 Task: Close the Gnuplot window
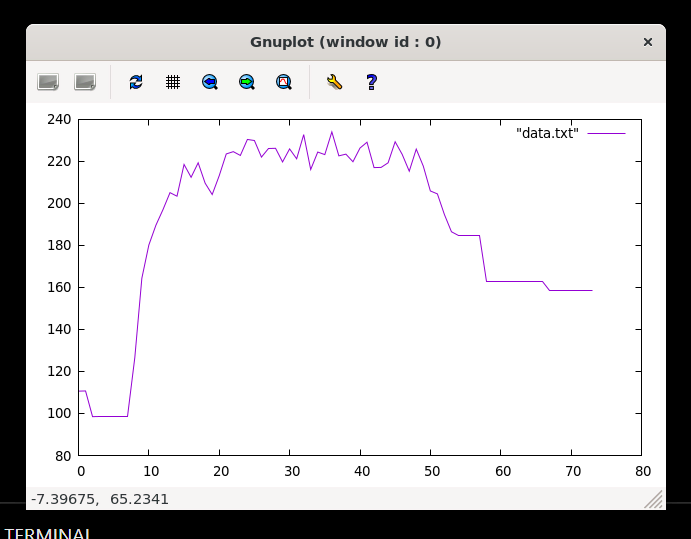pos(647,42)
